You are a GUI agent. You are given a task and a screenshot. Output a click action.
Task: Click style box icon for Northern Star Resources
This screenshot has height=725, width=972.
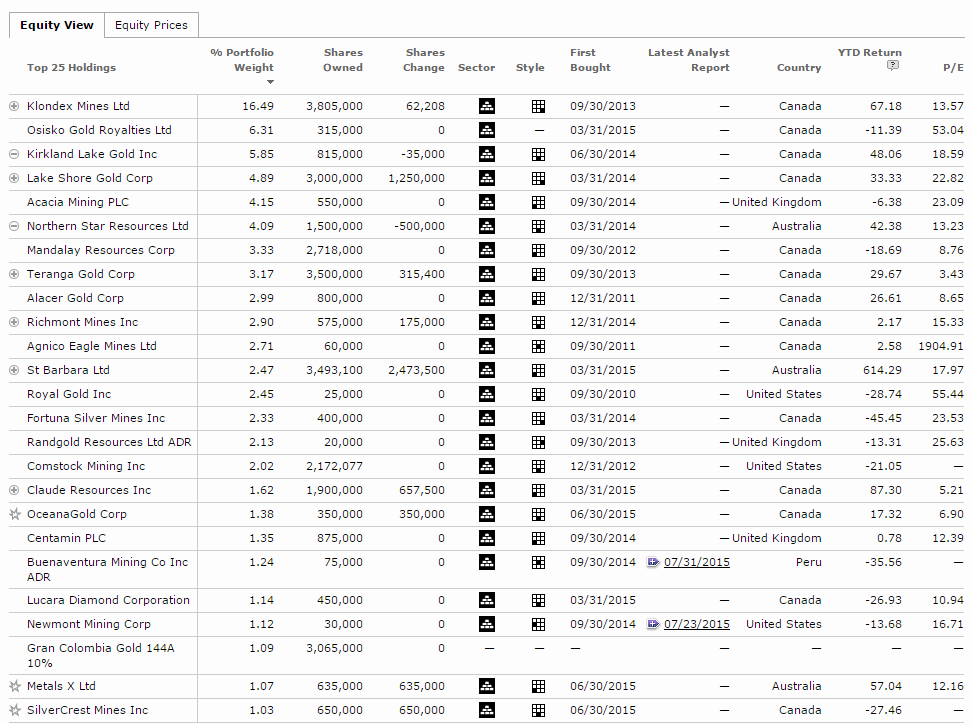pyautogui.click(x=539, y=227)
